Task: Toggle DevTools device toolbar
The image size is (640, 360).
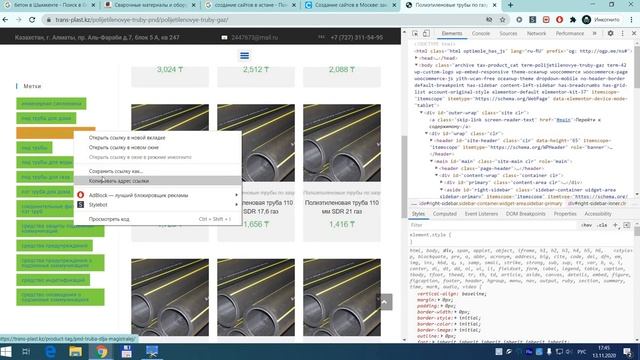Action: [x=426, y=33]
